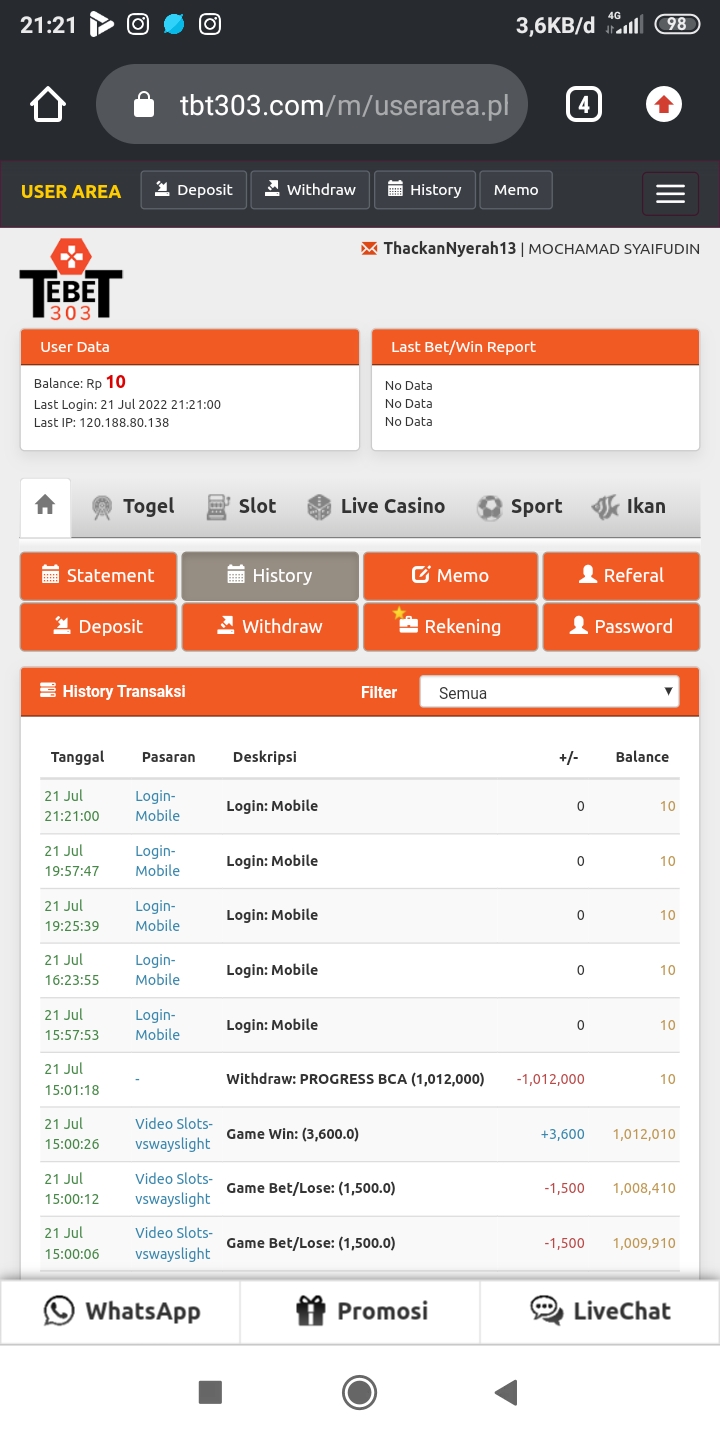This screenshot has height=1440, width=720.
Task: Select the Ikan fish games tab
Action: (629, 507)
